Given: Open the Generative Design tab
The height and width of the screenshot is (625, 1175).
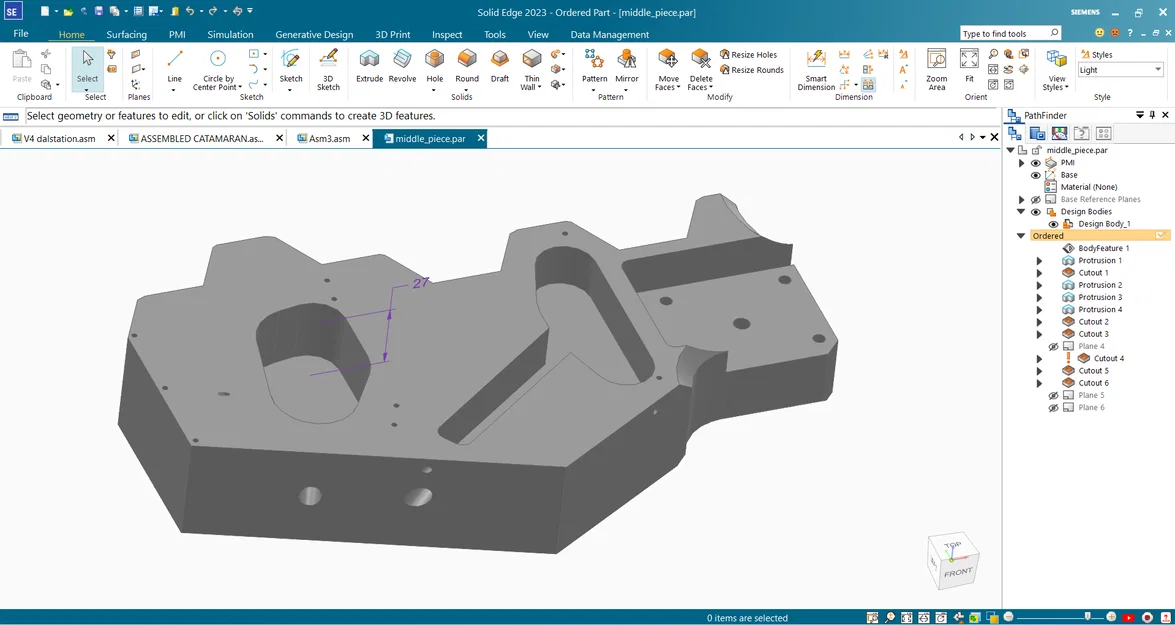Looking at the screenshot, I should tap(314, 34).
